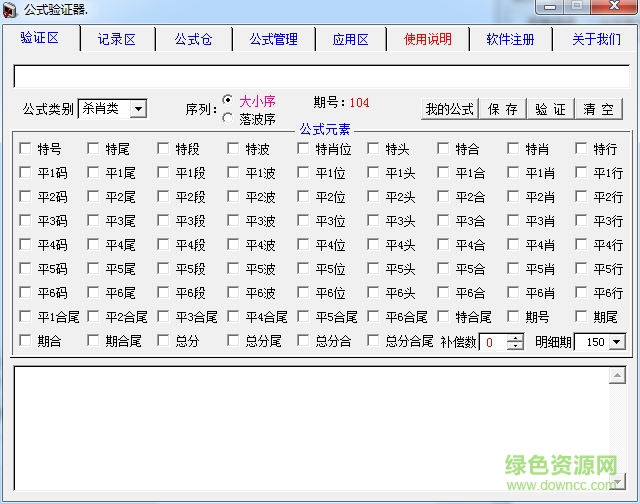Tick the 平3段 checkbox
This screenshot has width=640, height=504.
(x=163, y=221)
